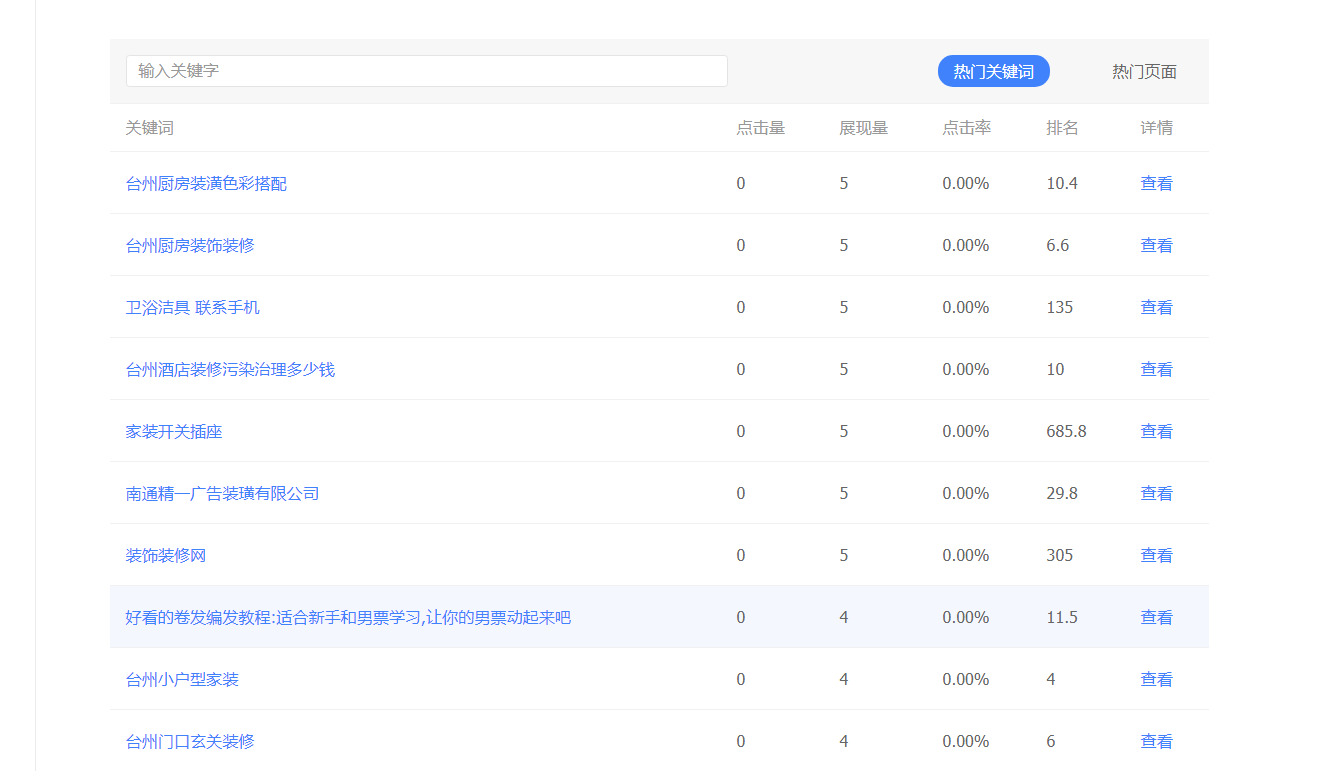Open the 卷发编发教程 keyword link
The image size is (1326, 771).
(348, 617)
